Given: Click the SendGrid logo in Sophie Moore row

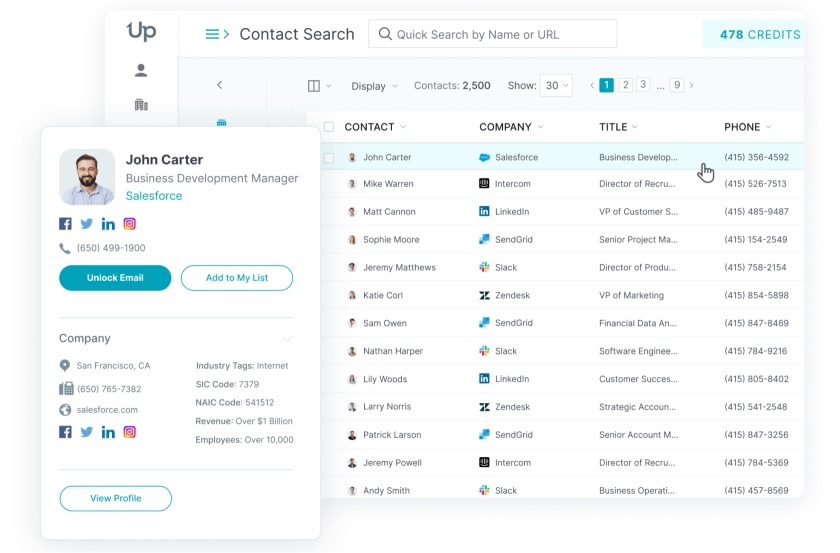Looking at the screenshot, I should point(484,239).
